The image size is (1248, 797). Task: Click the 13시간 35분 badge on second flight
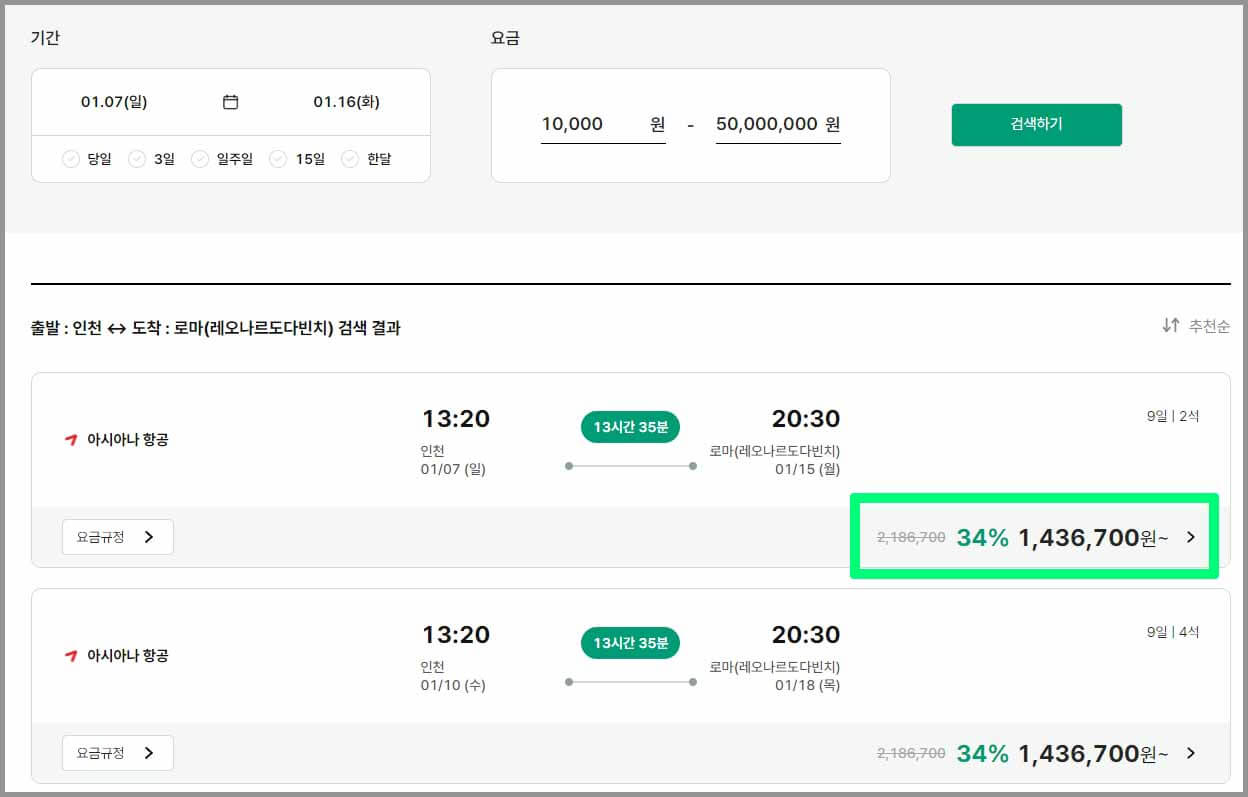coord(629,642)
